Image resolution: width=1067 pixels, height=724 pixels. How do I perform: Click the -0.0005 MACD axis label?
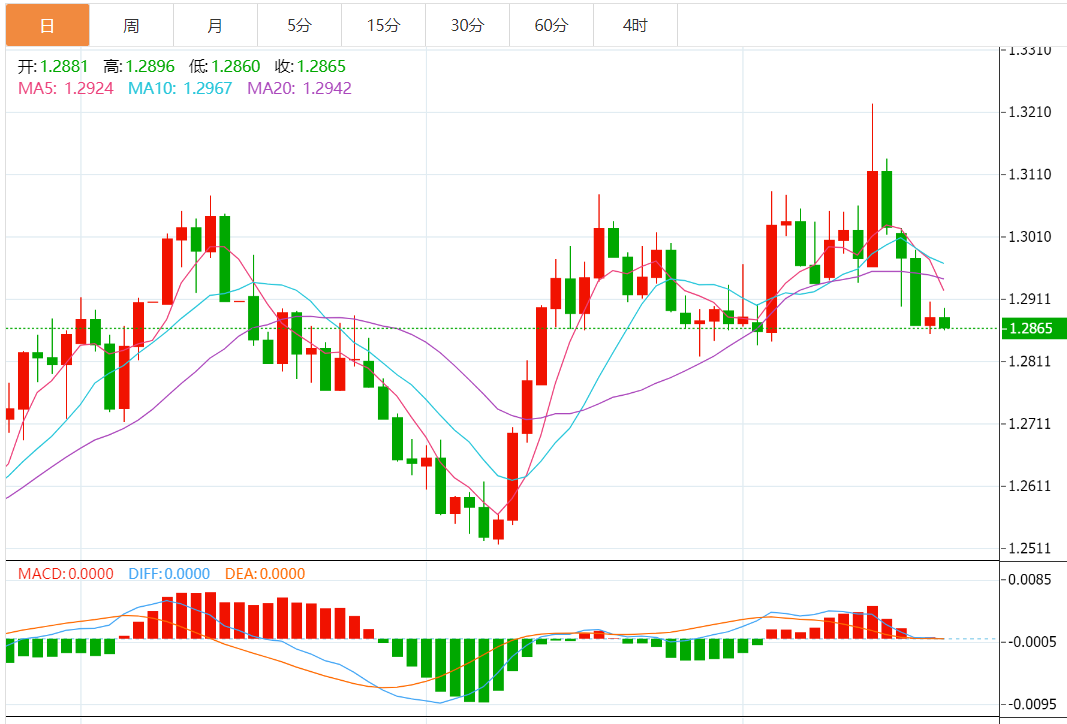click(x=1030, y=641)
